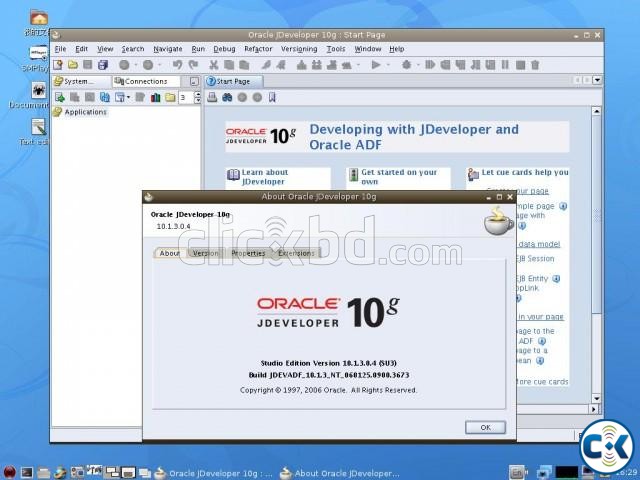
Task: Click the Print icon on Start Page toolbar
Action: tap(212, 97)
